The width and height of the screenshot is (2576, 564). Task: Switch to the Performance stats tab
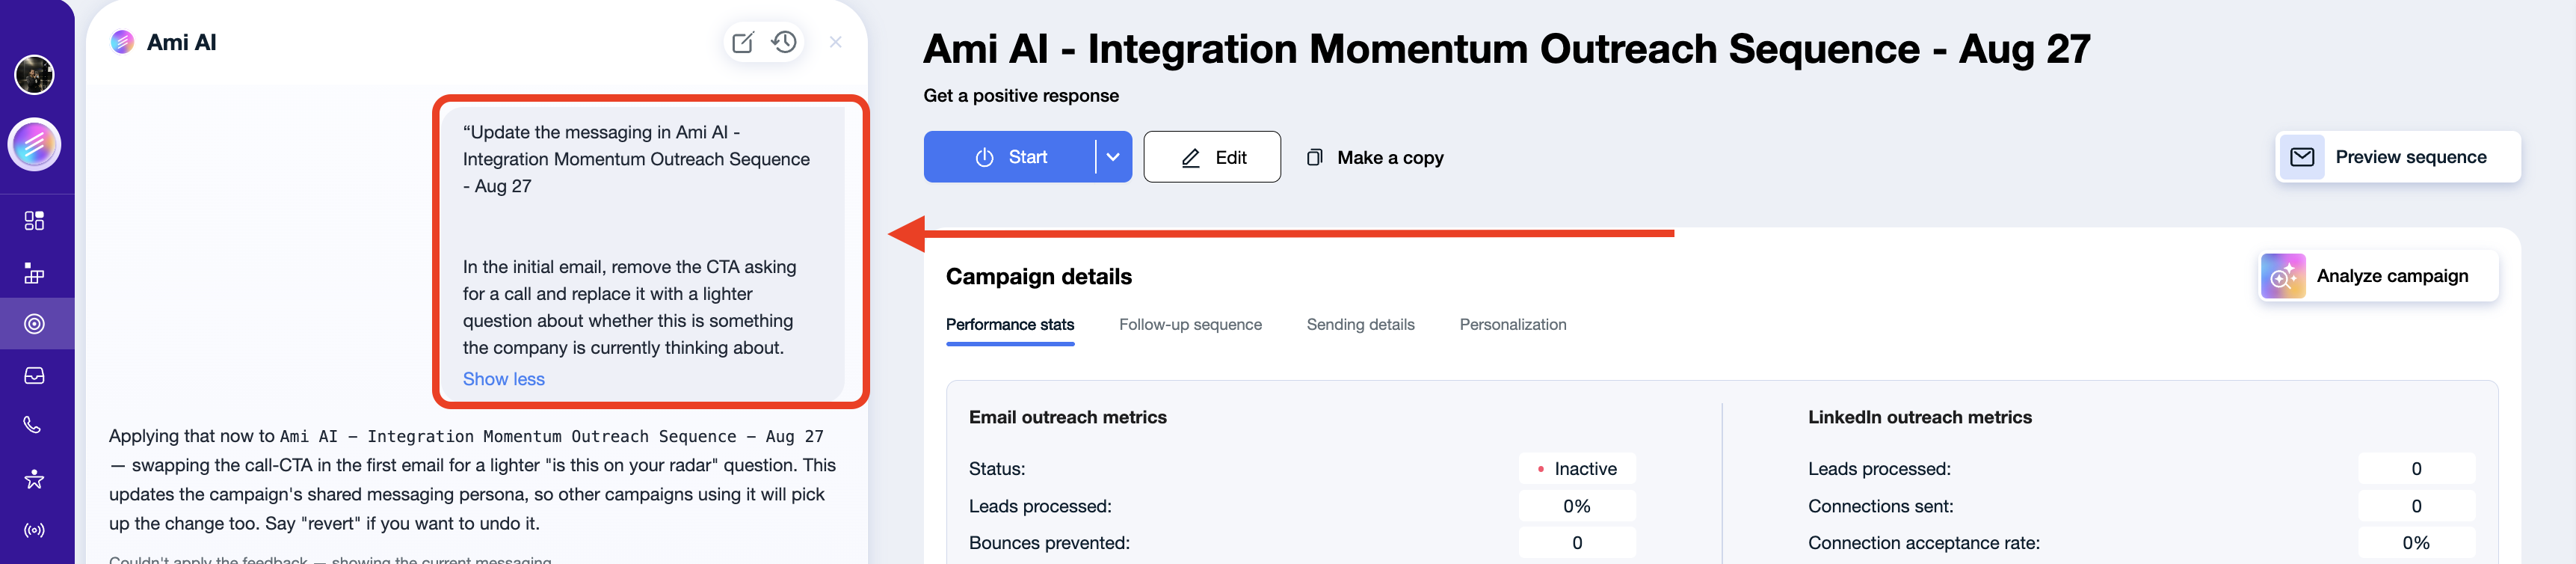coord(1010,325)
